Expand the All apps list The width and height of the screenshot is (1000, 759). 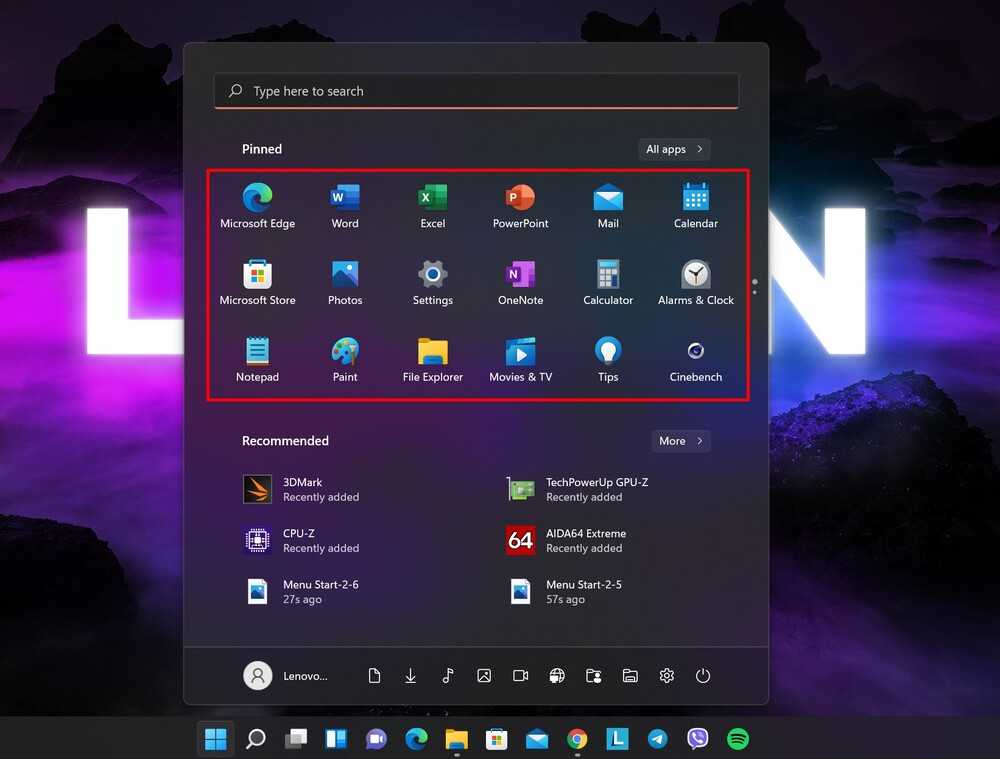674,149
